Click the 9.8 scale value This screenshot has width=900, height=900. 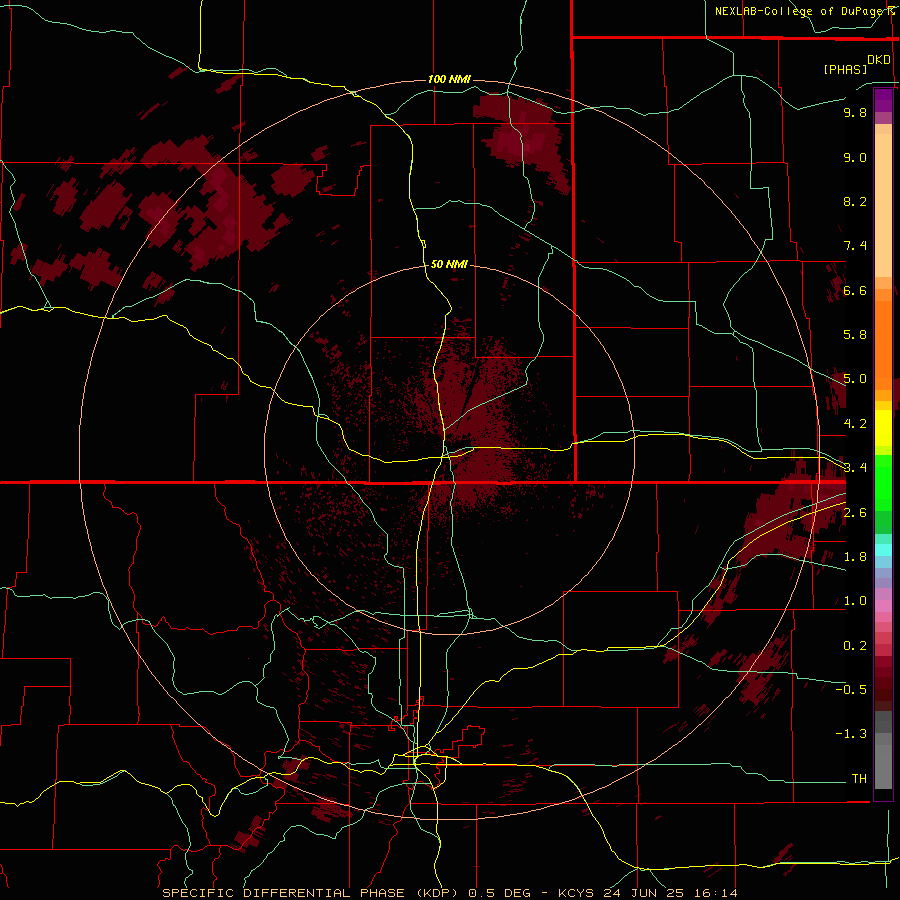855,112
